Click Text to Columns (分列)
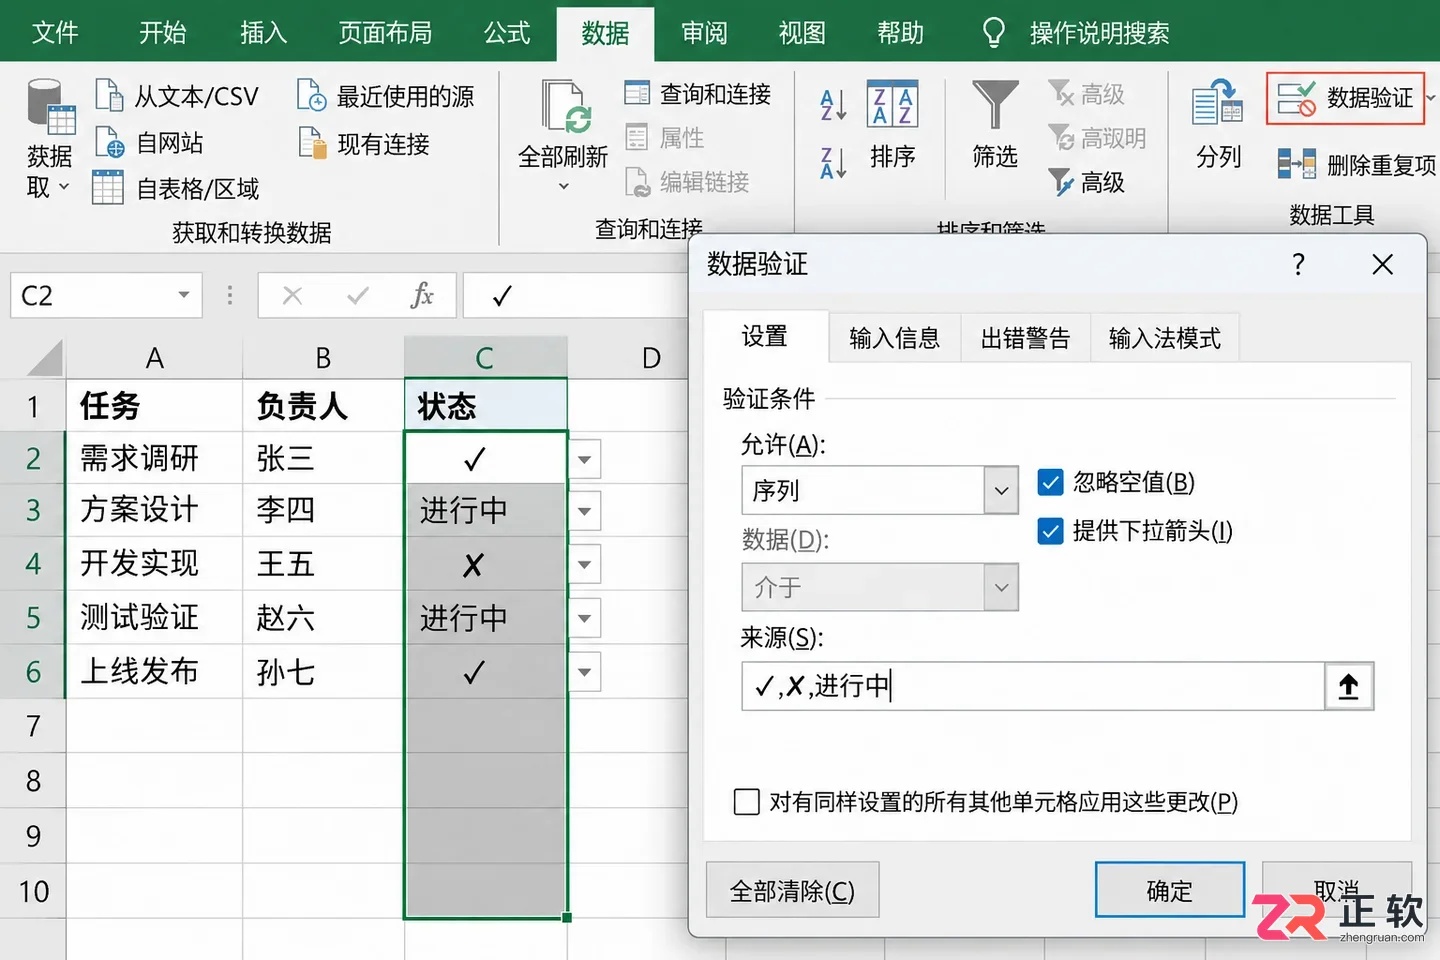 1218,124
